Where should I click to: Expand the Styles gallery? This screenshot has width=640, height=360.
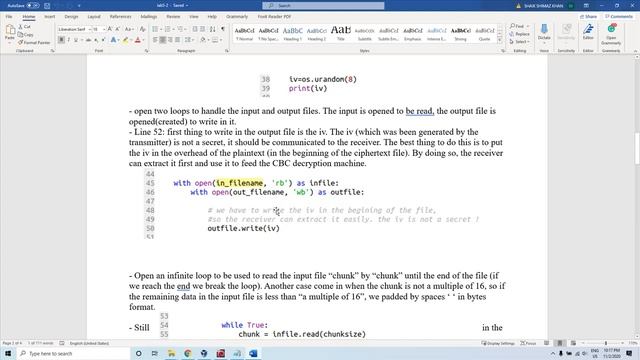pyautogui.click(x=500, y=41)
